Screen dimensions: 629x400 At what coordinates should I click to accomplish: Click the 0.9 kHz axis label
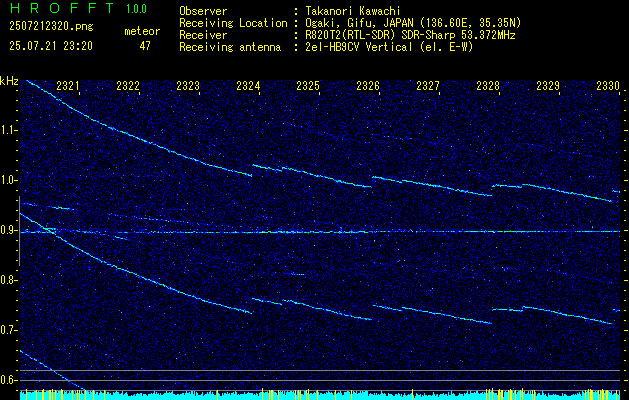pos(8,230)
